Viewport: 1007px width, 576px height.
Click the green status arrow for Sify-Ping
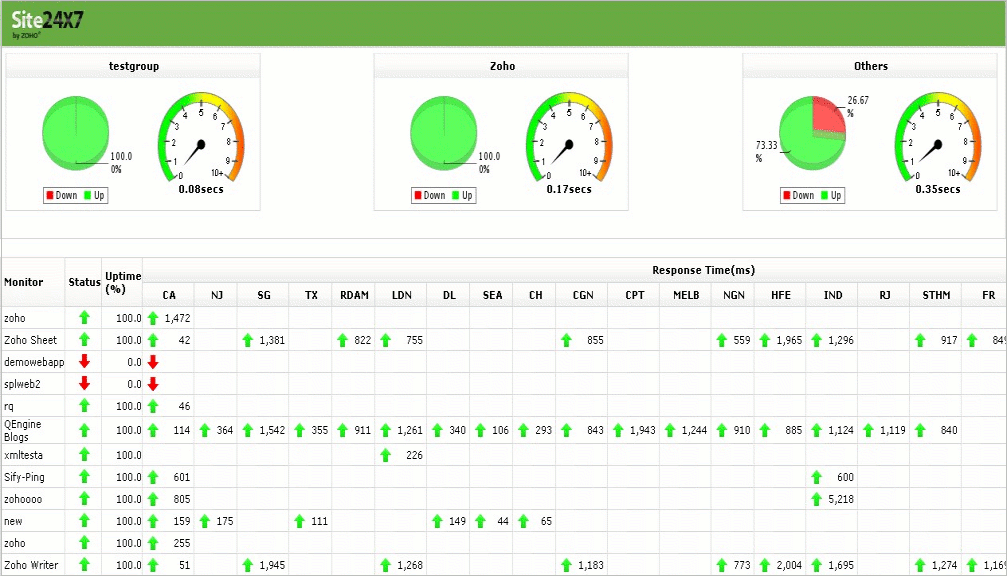point(84,476)
